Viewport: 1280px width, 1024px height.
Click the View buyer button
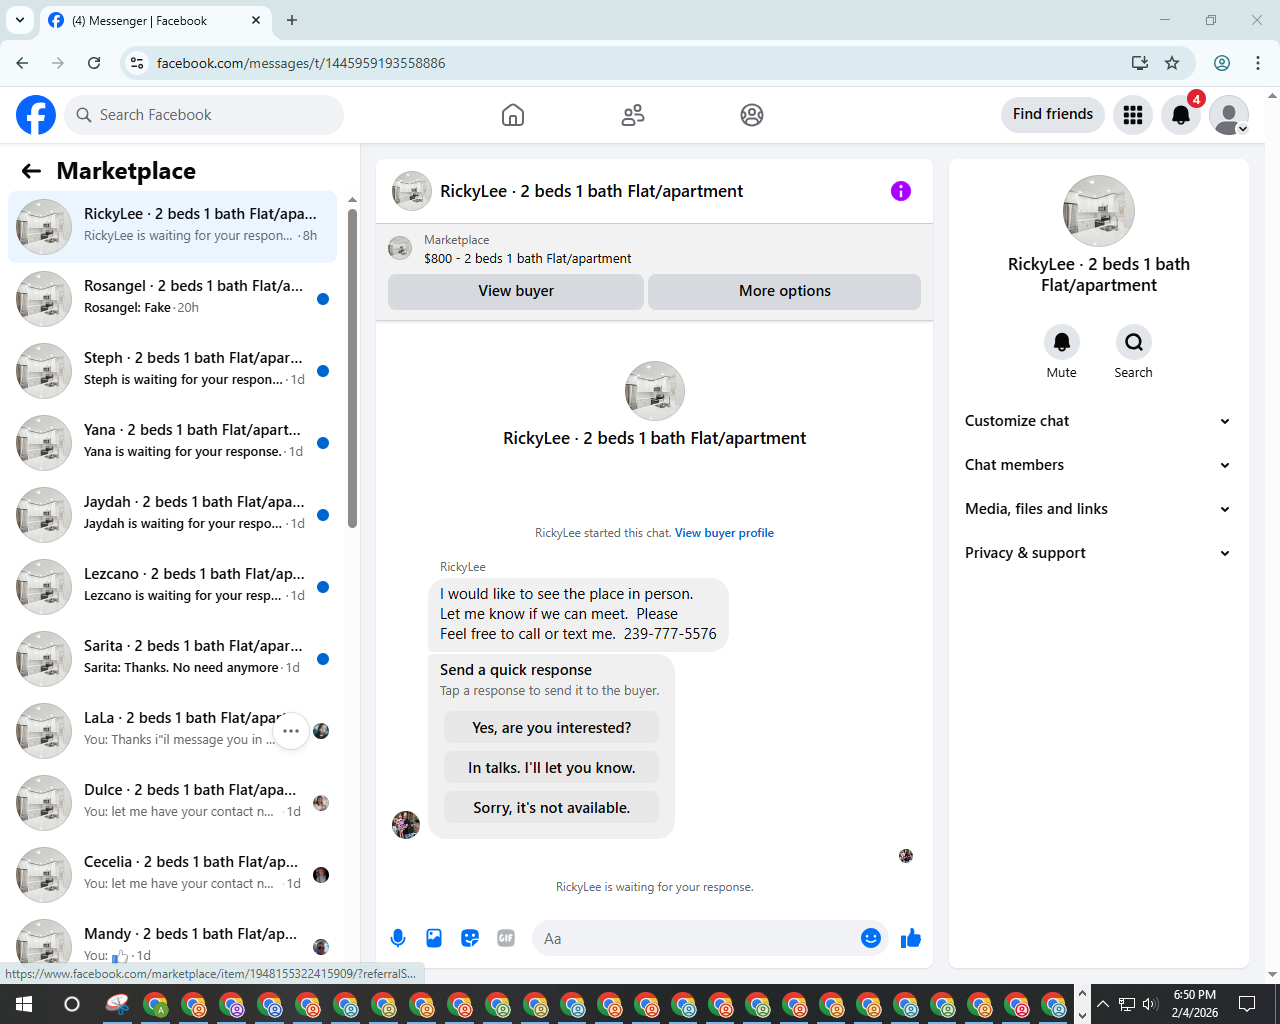pos(516,291)
